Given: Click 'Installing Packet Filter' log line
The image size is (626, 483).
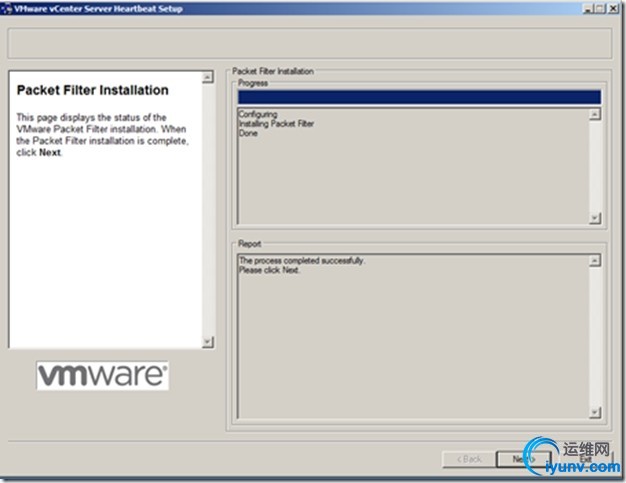Looking at the screenshot, I should point(276,124).
